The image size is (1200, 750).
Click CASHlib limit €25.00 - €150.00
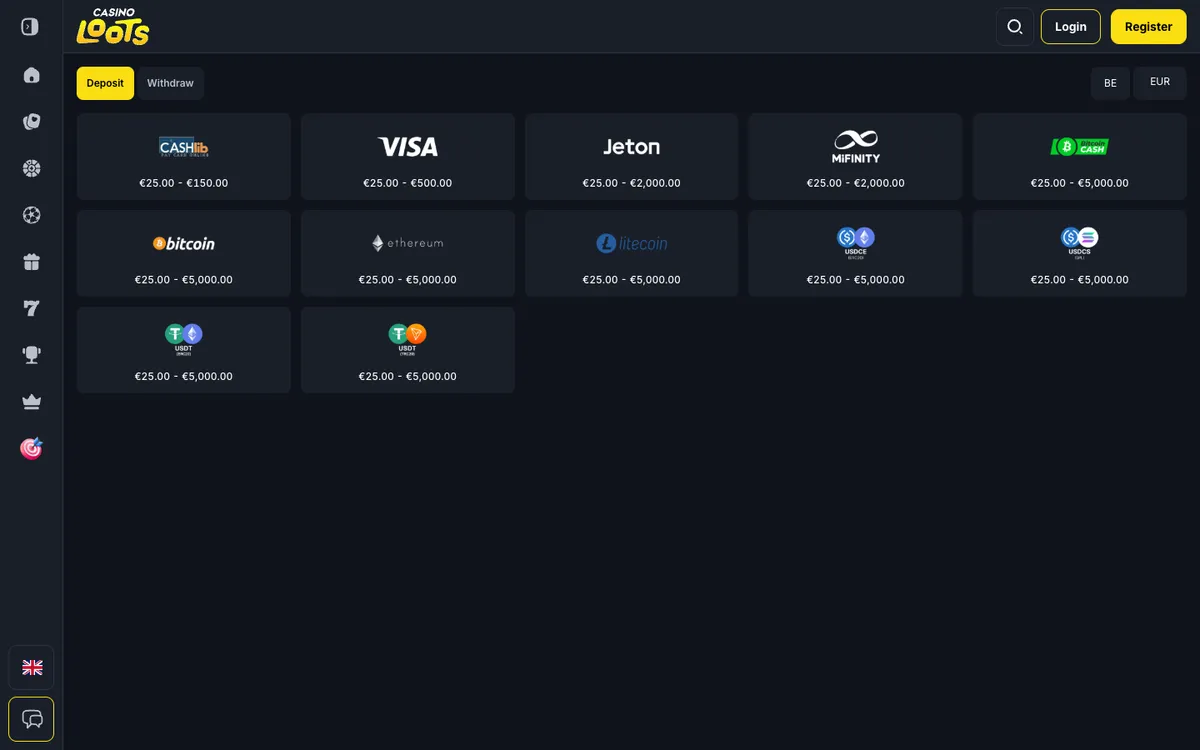point(184,183)
